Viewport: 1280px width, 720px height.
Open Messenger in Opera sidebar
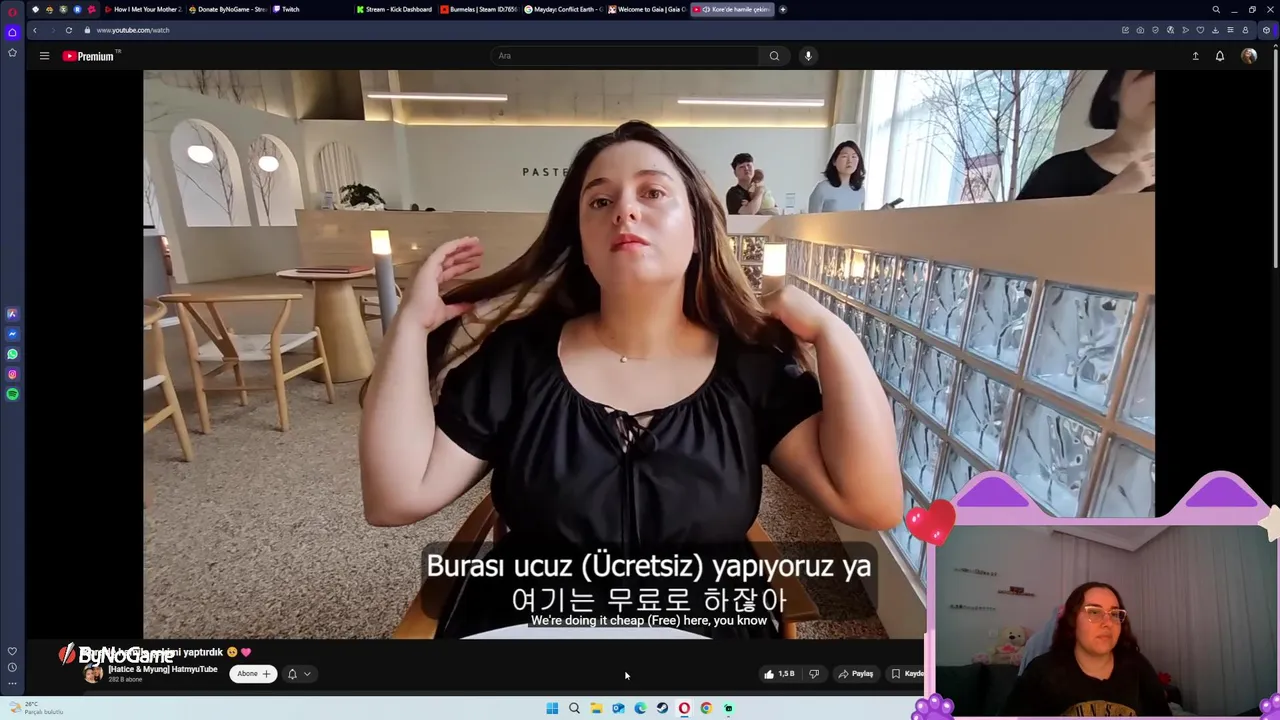12,334
